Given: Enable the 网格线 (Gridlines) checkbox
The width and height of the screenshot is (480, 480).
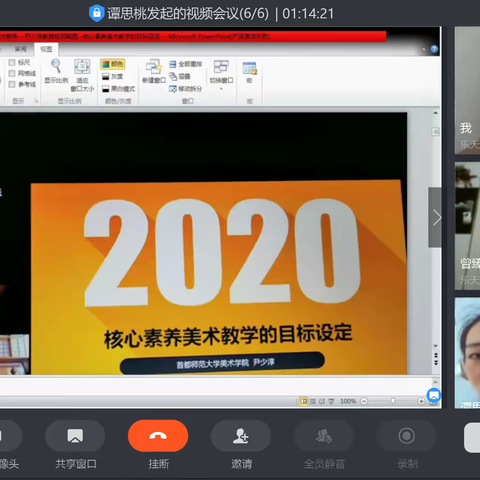Looking at the screenshot, I should pos(12,73).
